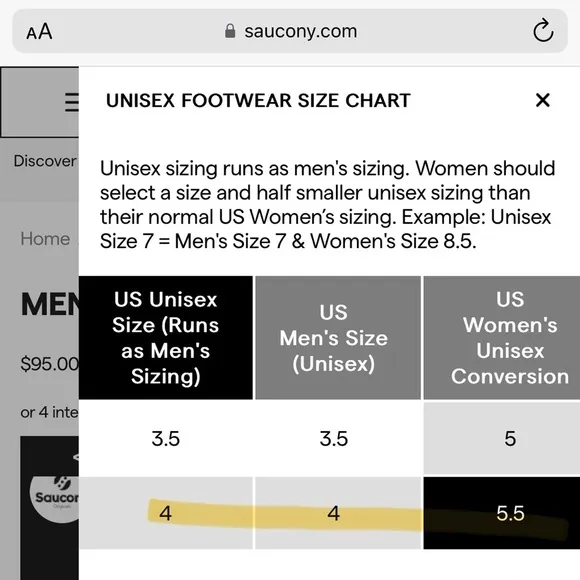Tap the product image thumbnail
The height and width of the screenshot is (580, 580).
point(50,508)
